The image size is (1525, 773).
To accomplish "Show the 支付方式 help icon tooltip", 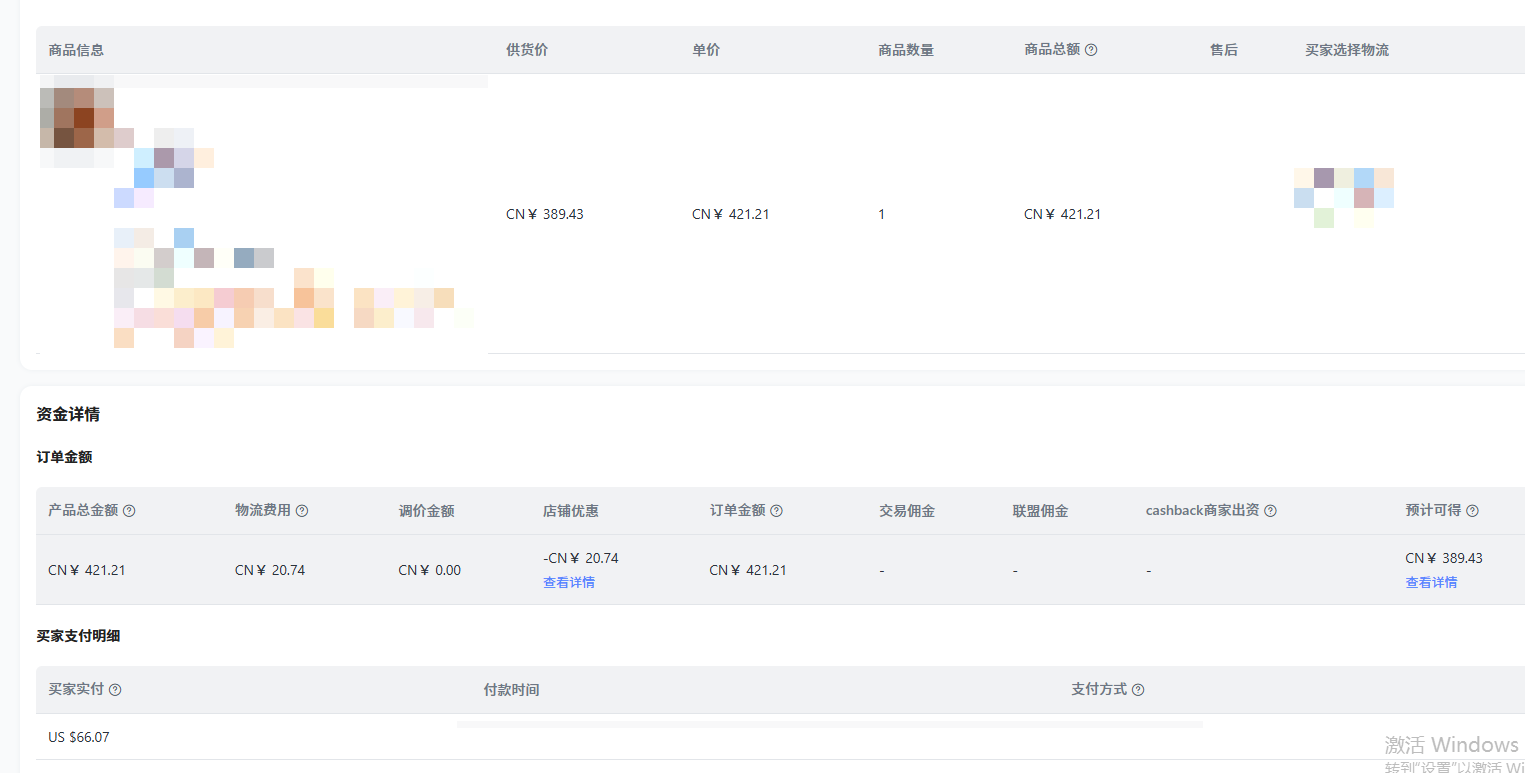I will [1138, 690].
